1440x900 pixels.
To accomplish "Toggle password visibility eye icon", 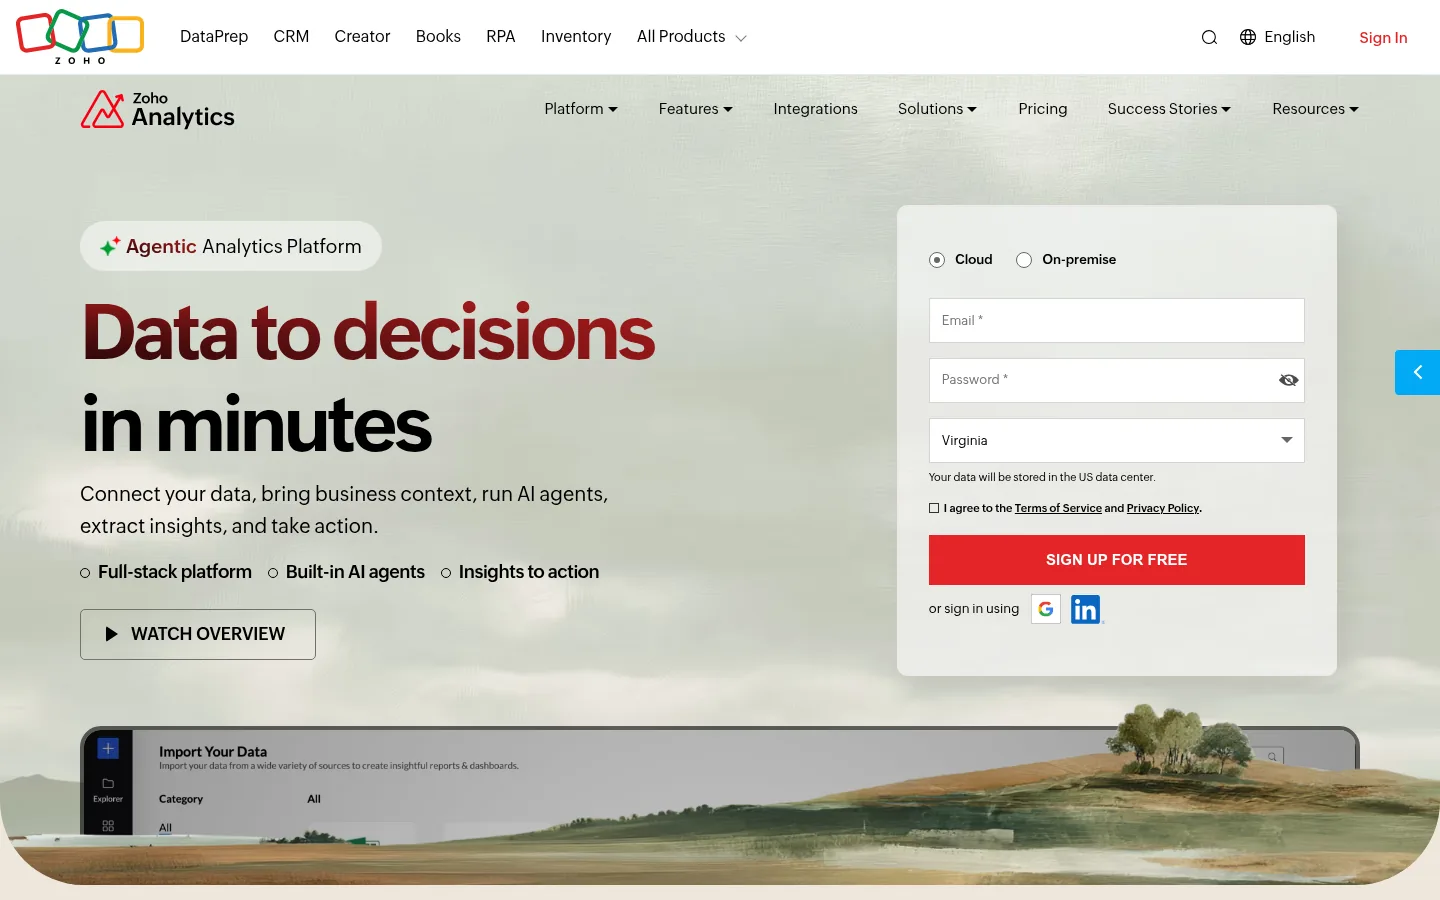I will (x=1288, y=380).
